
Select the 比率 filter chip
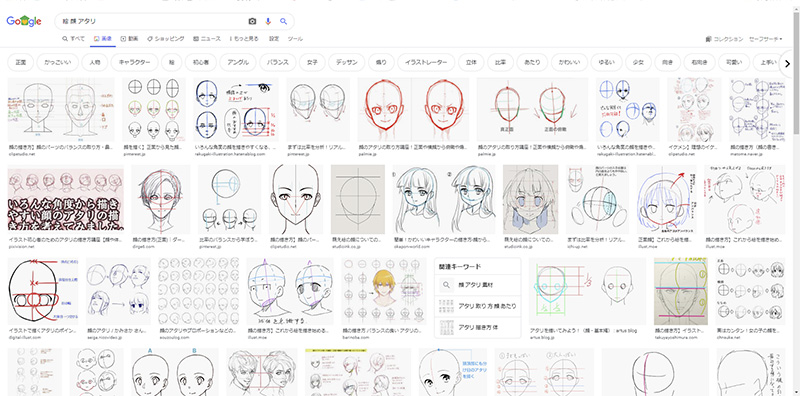click(x=500, y=62)
